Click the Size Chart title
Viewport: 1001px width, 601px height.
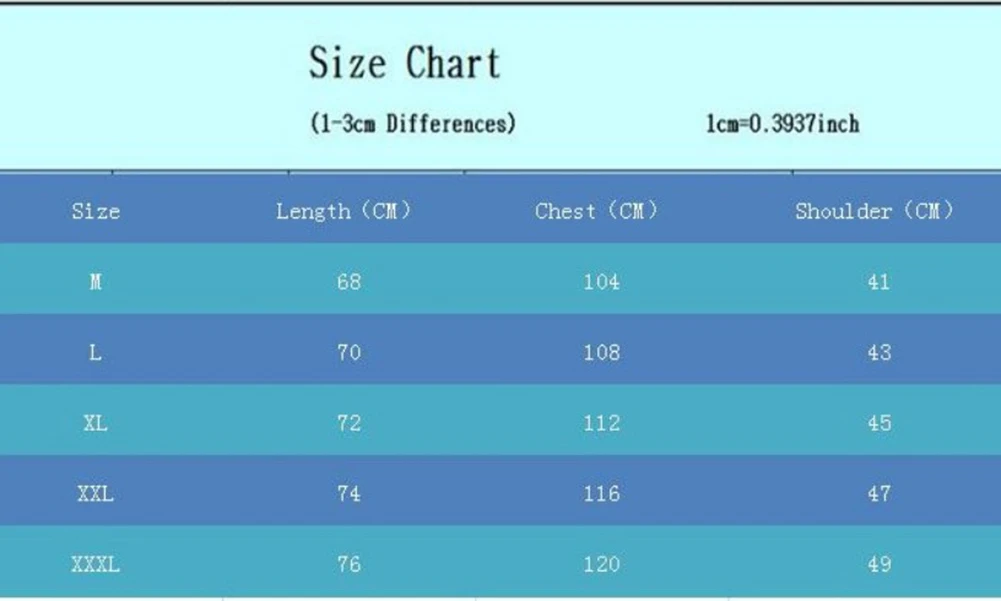404,63
